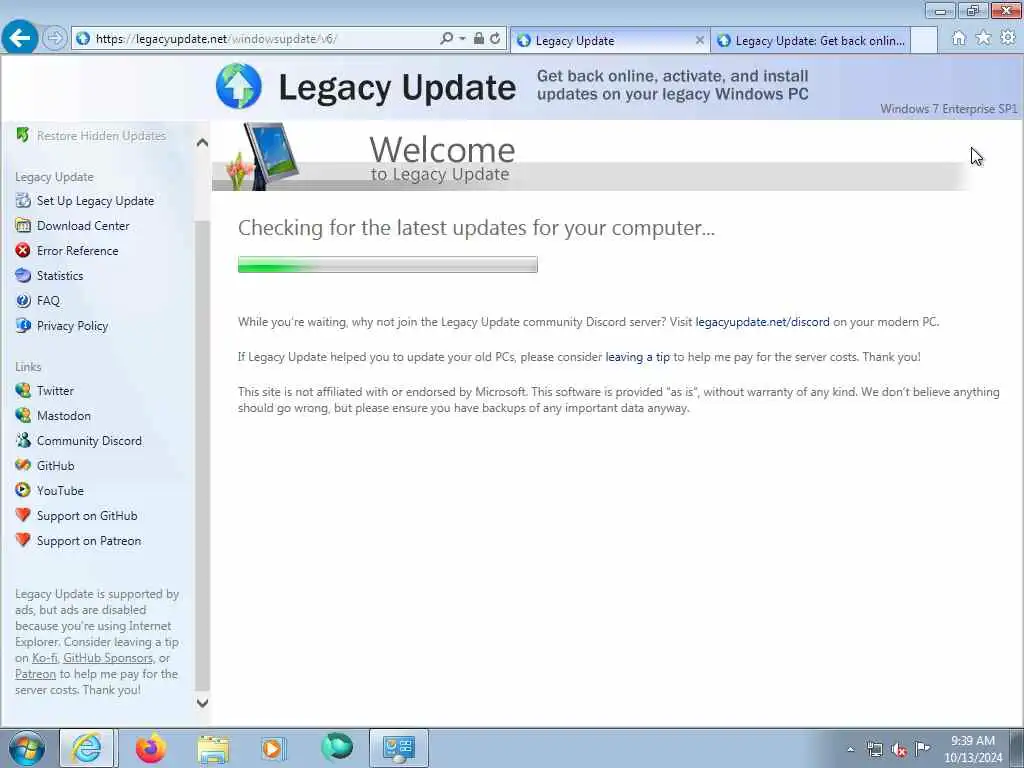
Task: Click the YouTube media player icon
Action: 23,490
